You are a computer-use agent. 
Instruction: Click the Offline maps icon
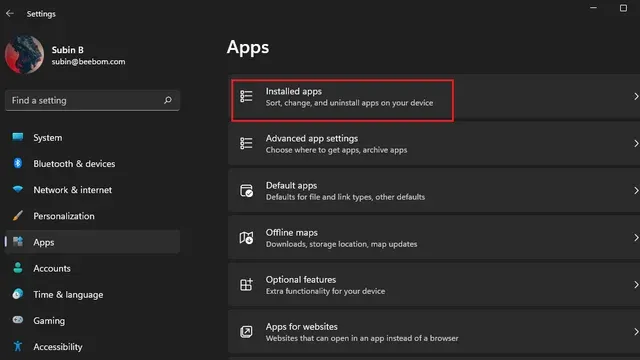(x=246, y=238)
